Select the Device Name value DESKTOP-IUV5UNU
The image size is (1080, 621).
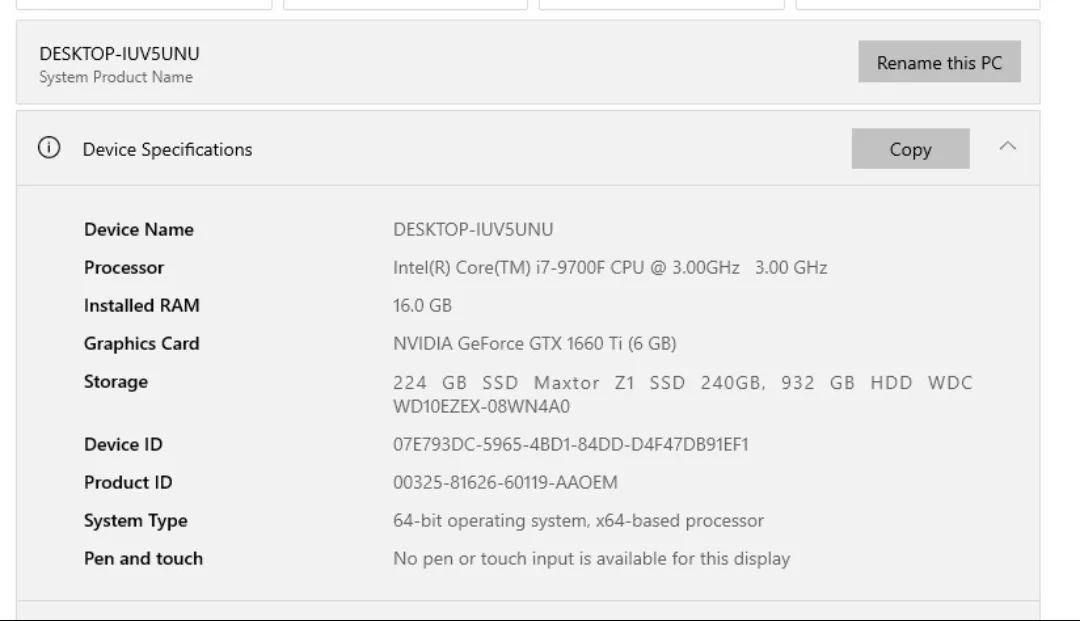pos(476,229)
